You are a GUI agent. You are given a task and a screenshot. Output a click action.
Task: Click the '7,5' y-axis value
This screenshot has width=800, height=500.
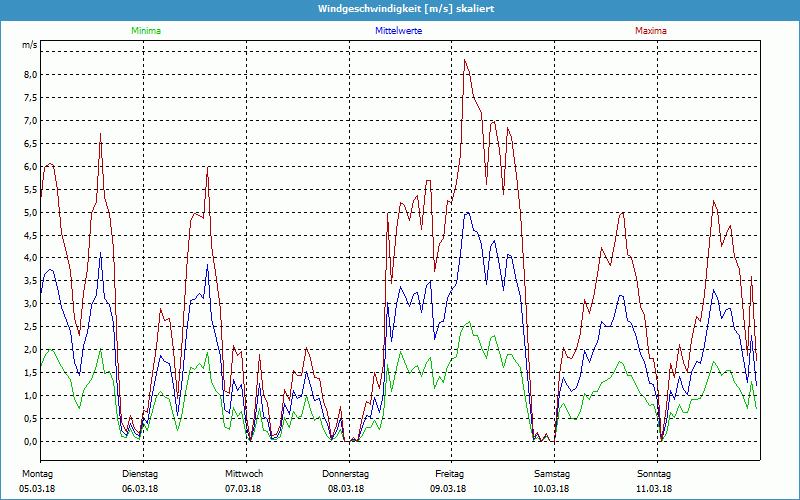click(30, 97)
